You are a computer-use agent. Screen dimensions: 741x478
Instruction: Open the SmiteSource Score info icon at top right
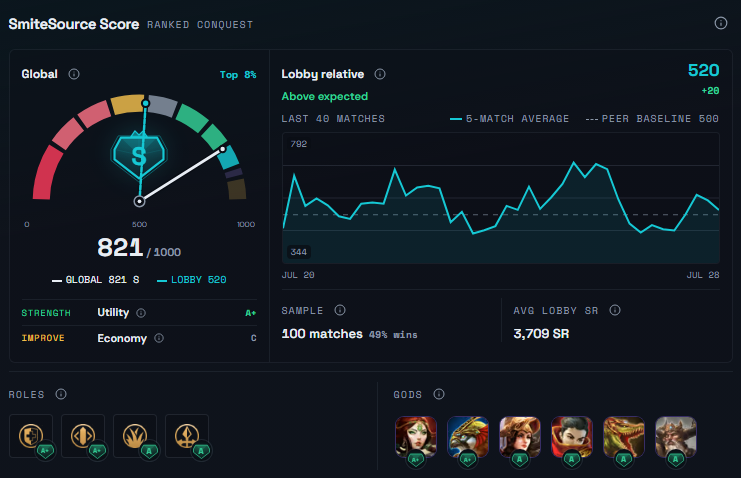pos(720,23)
